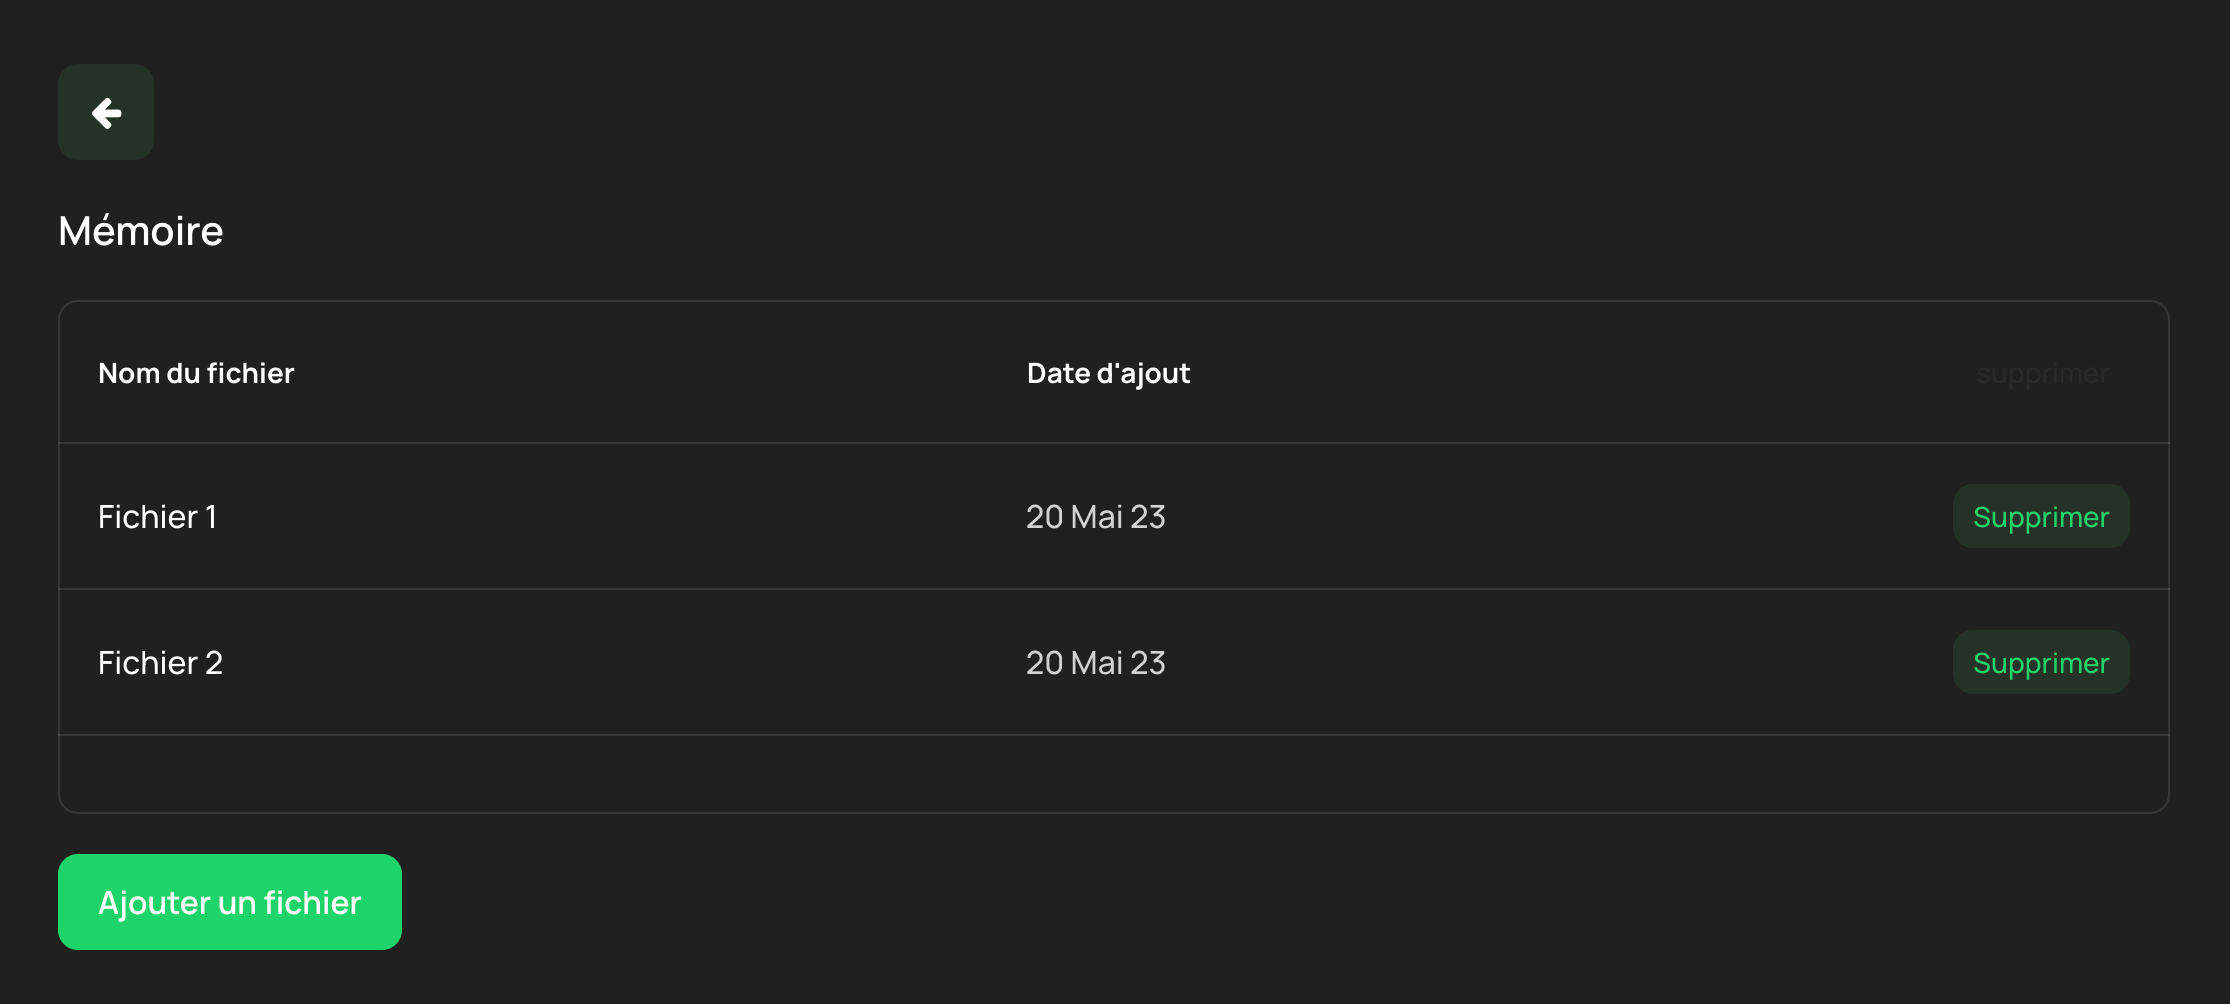
Task: Click the word Mai in Fichier 1's date
Action: tap(1096, 517)
